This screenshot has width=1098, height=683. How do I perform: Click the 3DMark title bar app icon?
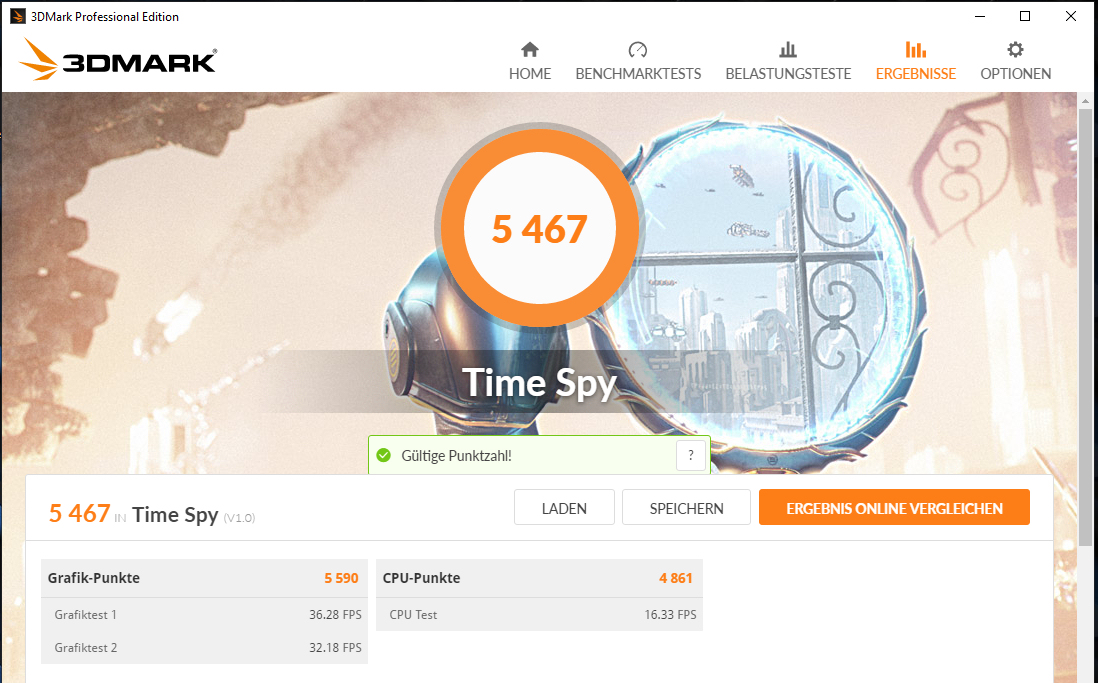tap(18, 16)
